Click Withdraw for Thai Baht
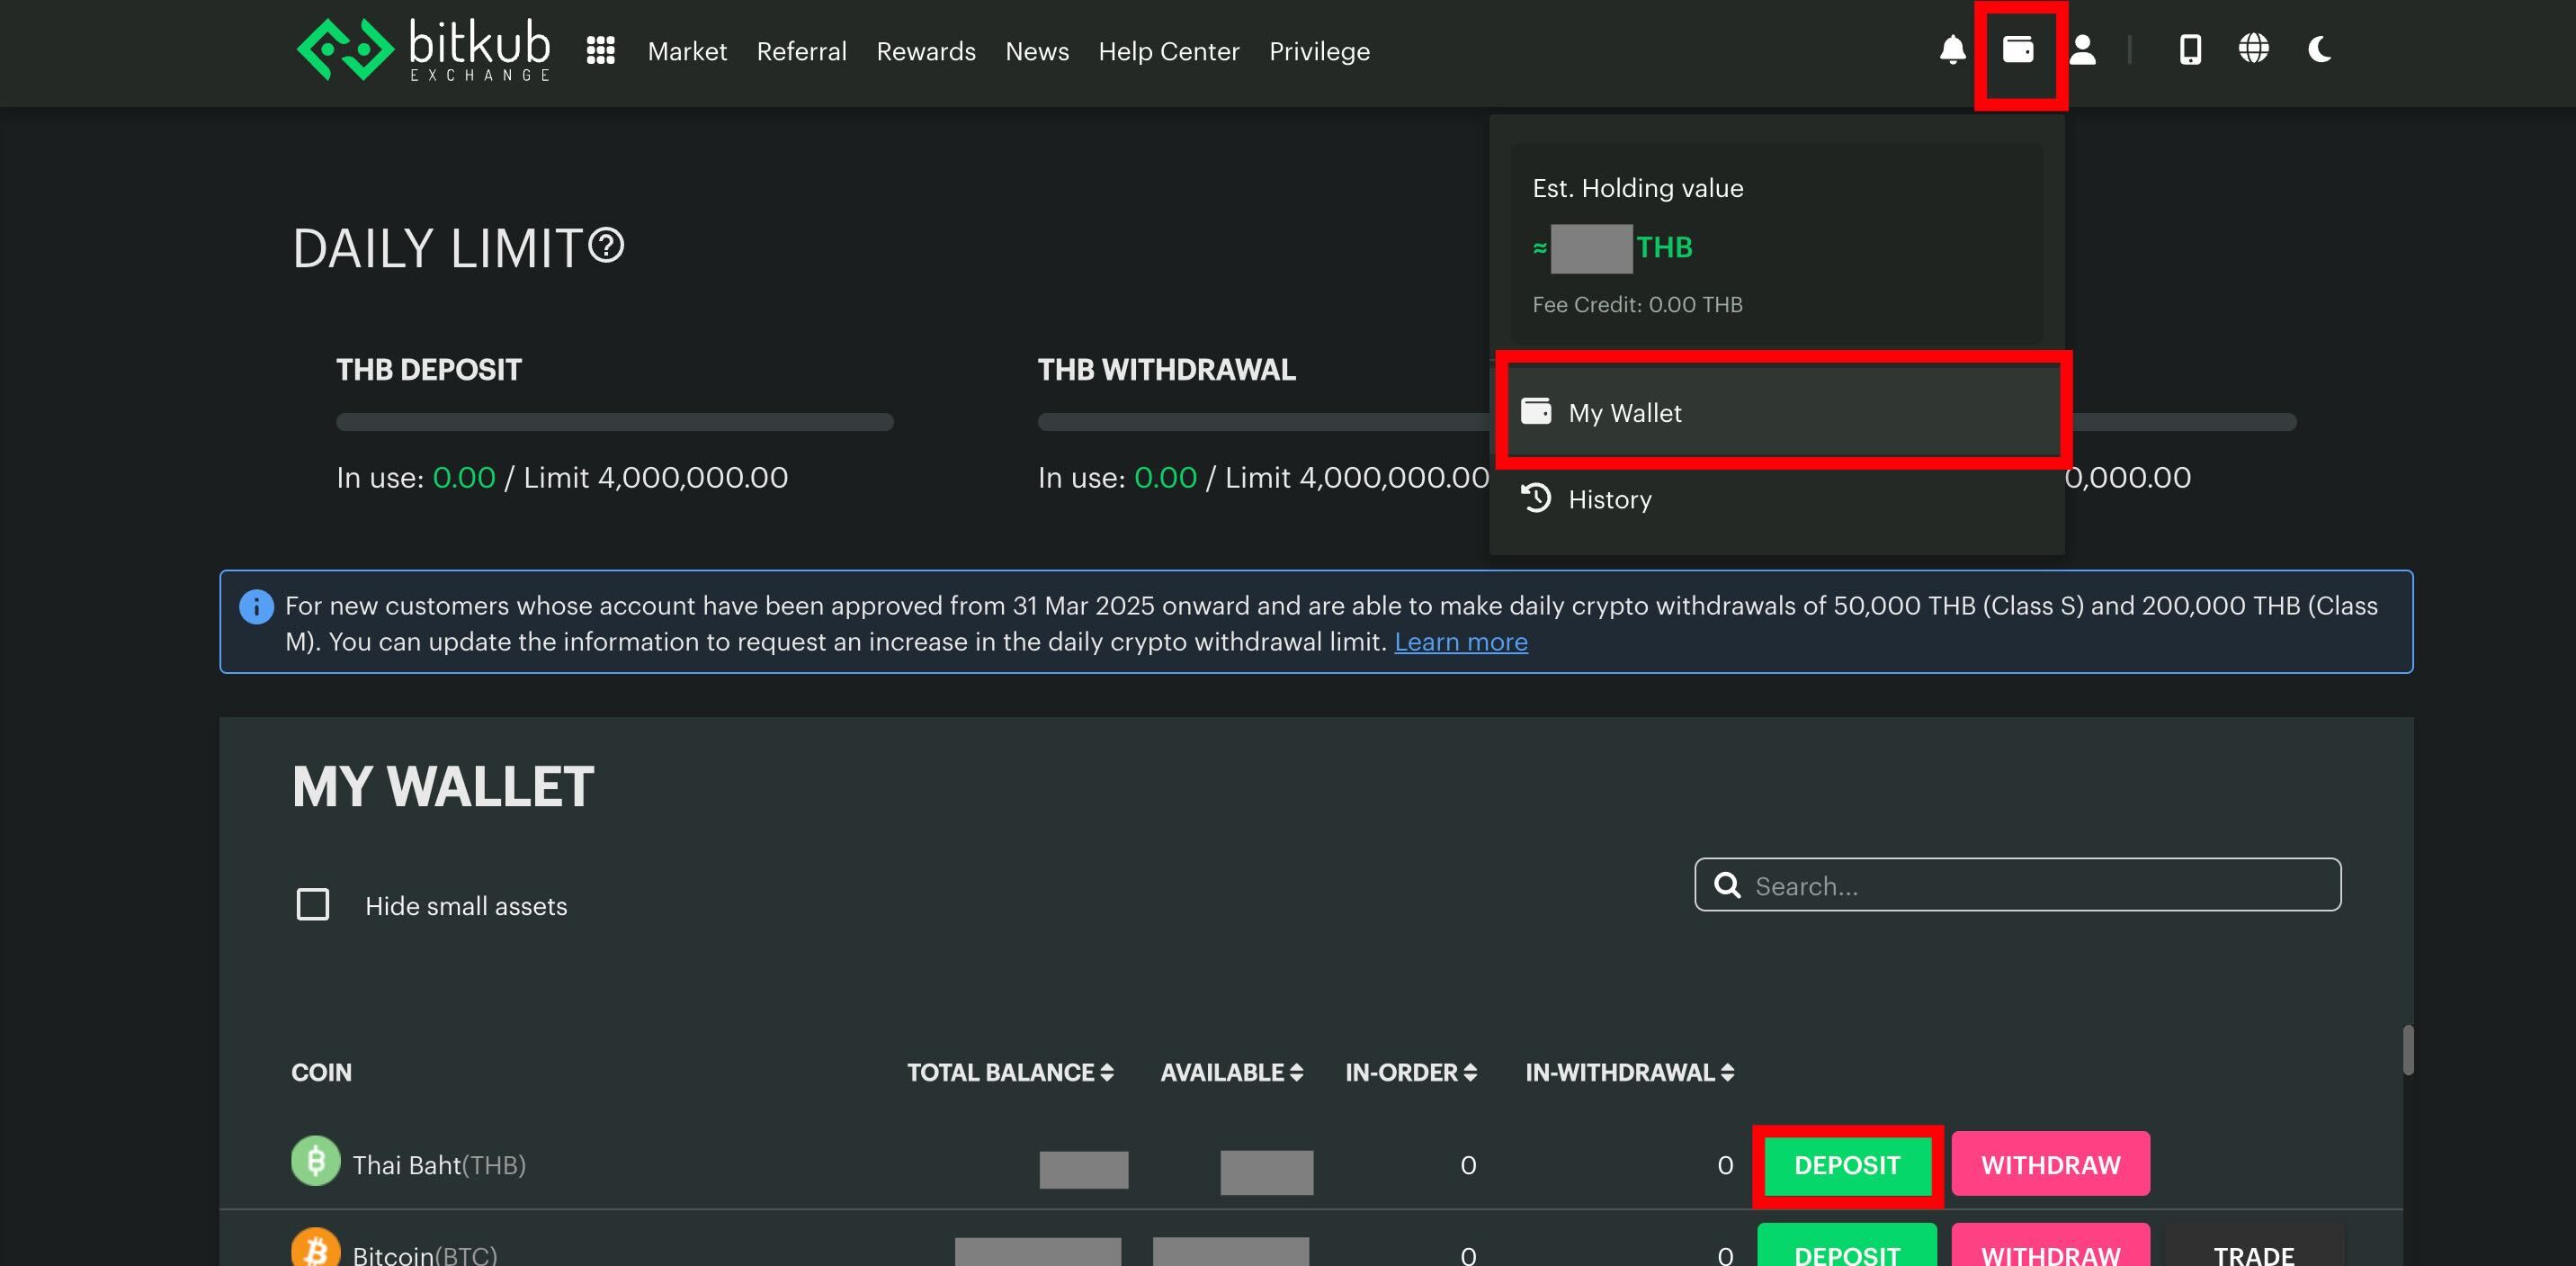The height and width of the screenshot is (1266, 2576). click(2050, 1165)
